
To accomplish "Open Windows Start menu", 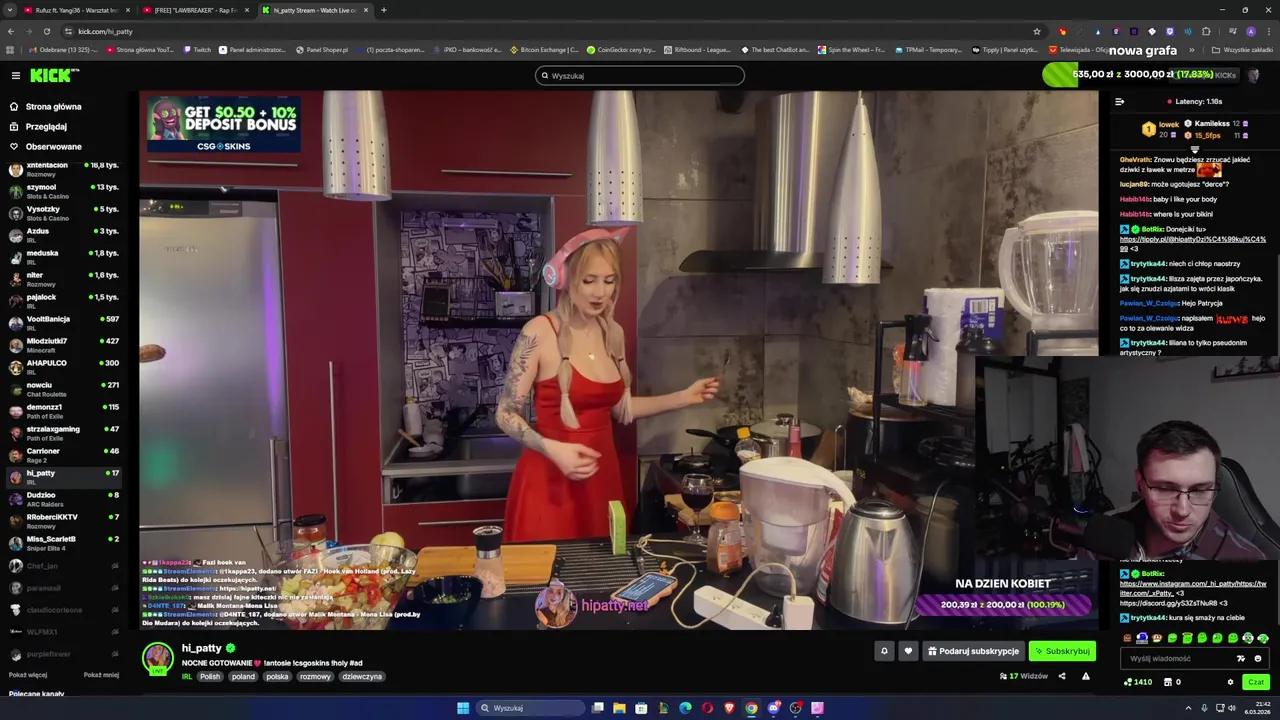I will point(463,708).
